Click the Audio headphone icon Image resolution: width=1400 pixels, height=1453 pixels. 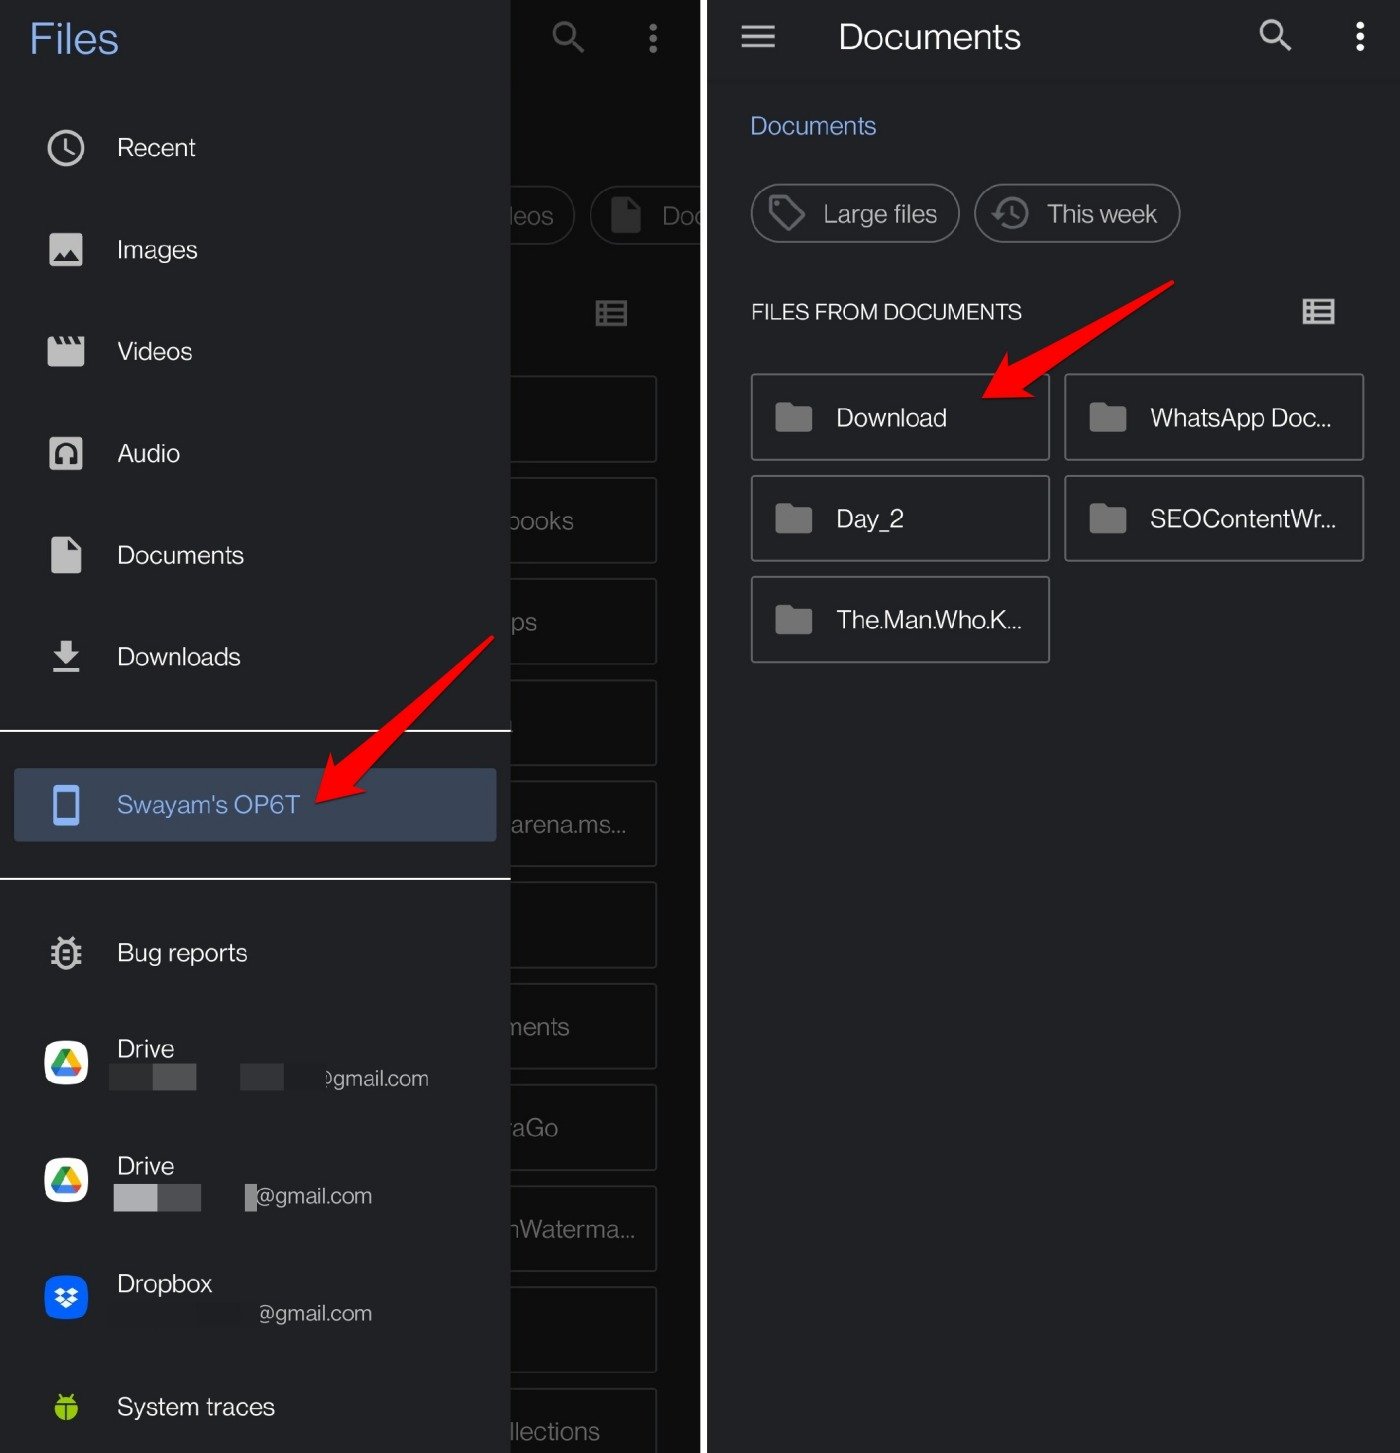click(x=66, y=454)
